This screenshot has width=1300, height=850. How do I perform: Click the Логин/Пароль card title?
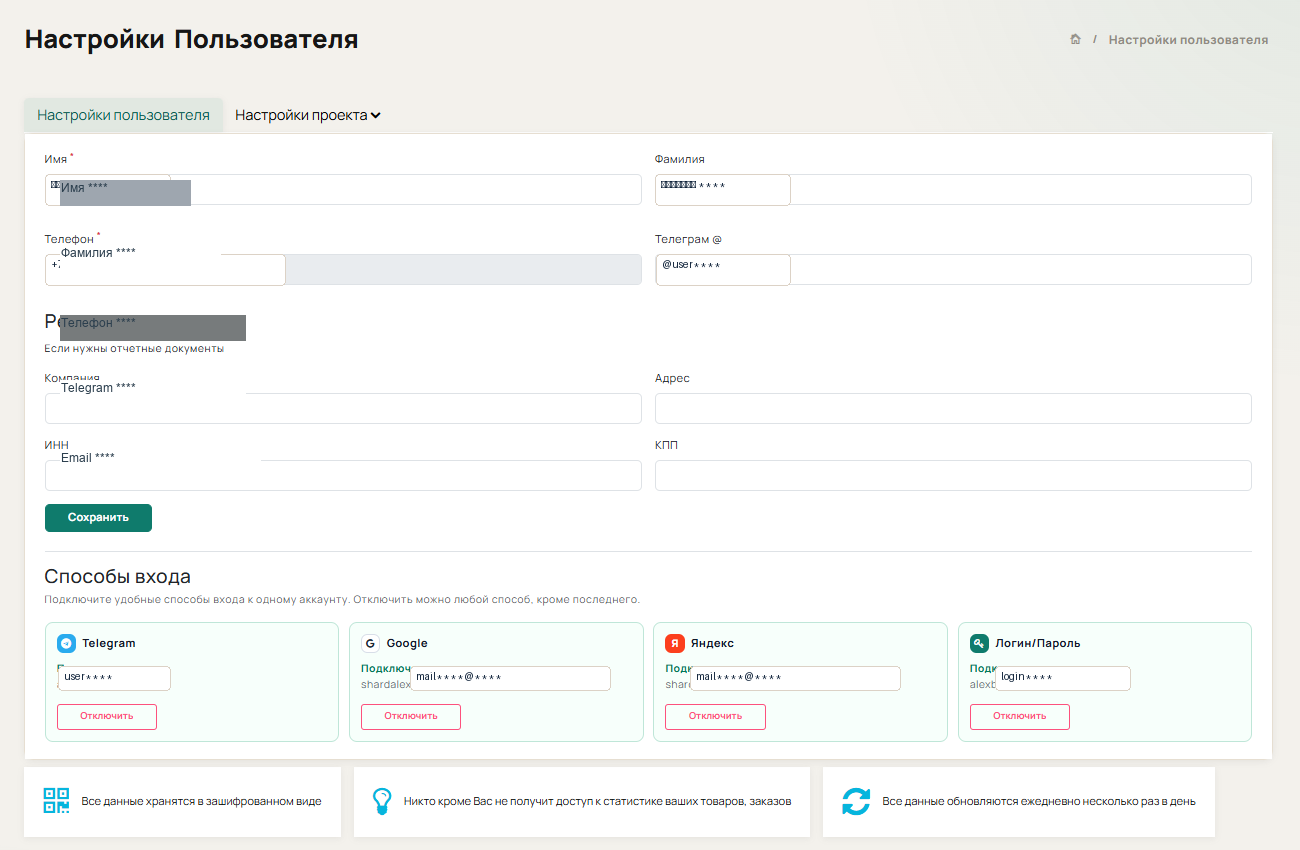[1038, 643]
